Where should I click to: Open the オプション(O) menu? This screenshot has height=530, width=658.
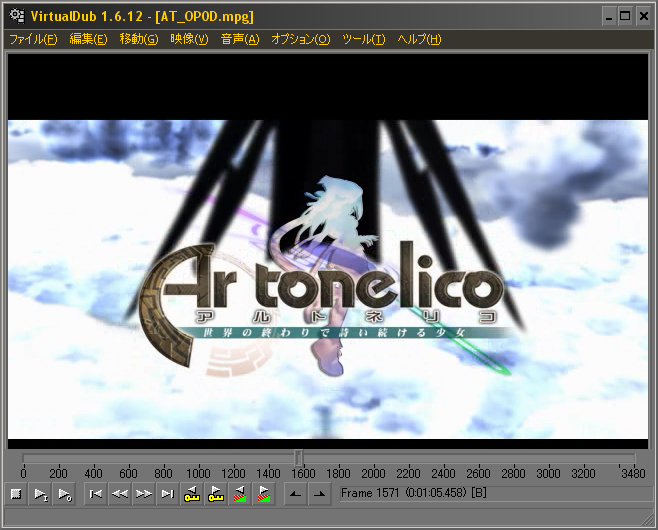click(x=300, y=39)
